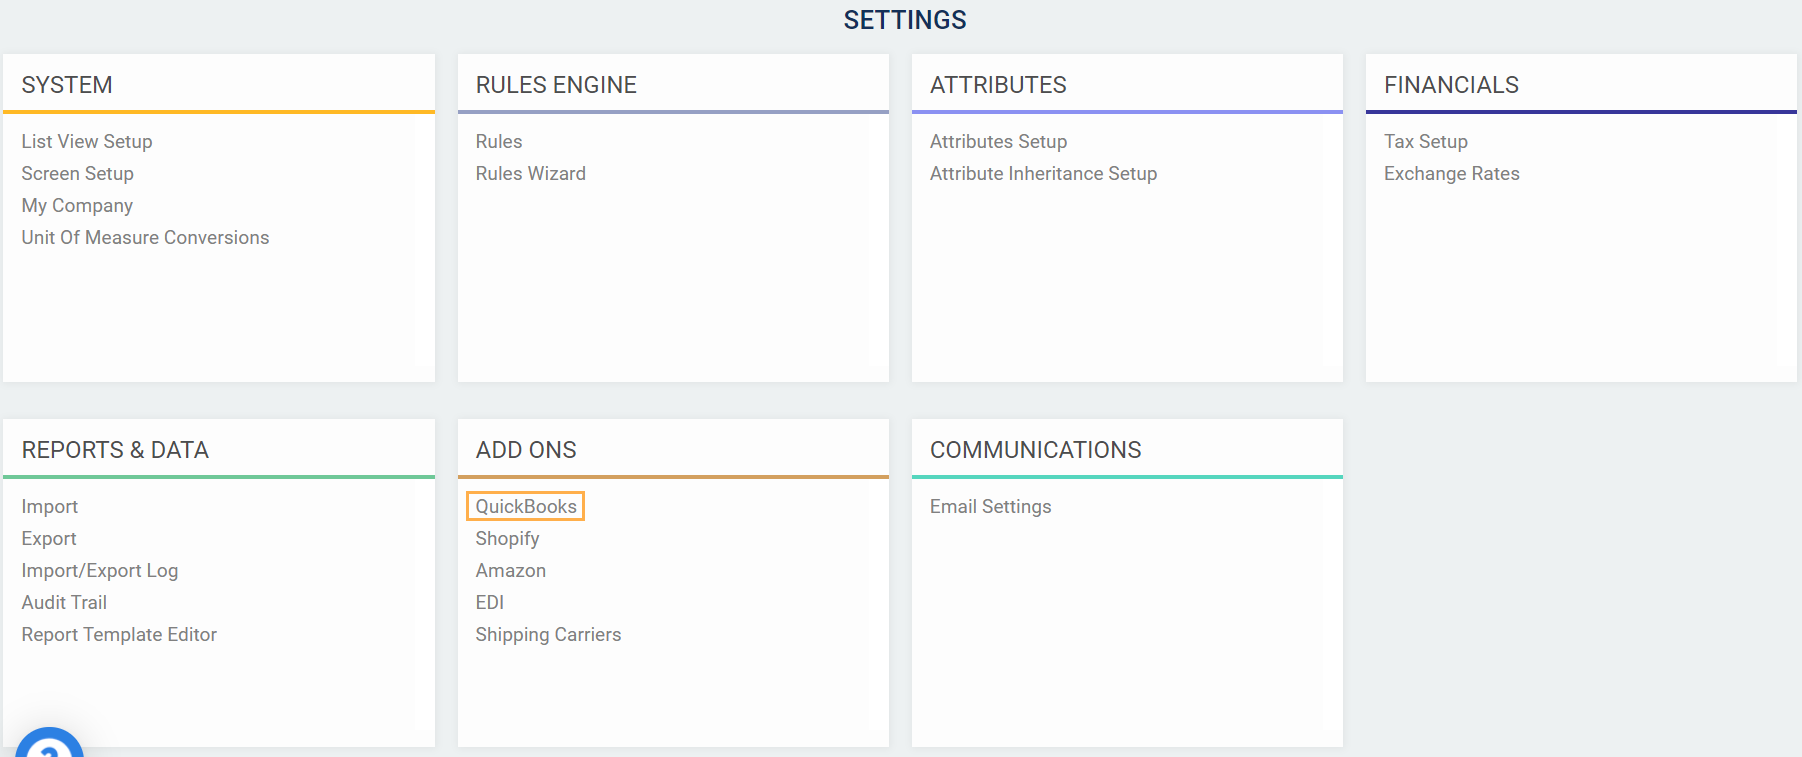Open Shipping Carriers add-on

[548, 635]
